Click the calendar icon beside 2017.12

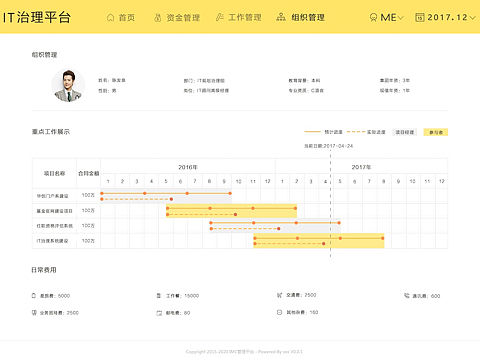click(420, 17)
